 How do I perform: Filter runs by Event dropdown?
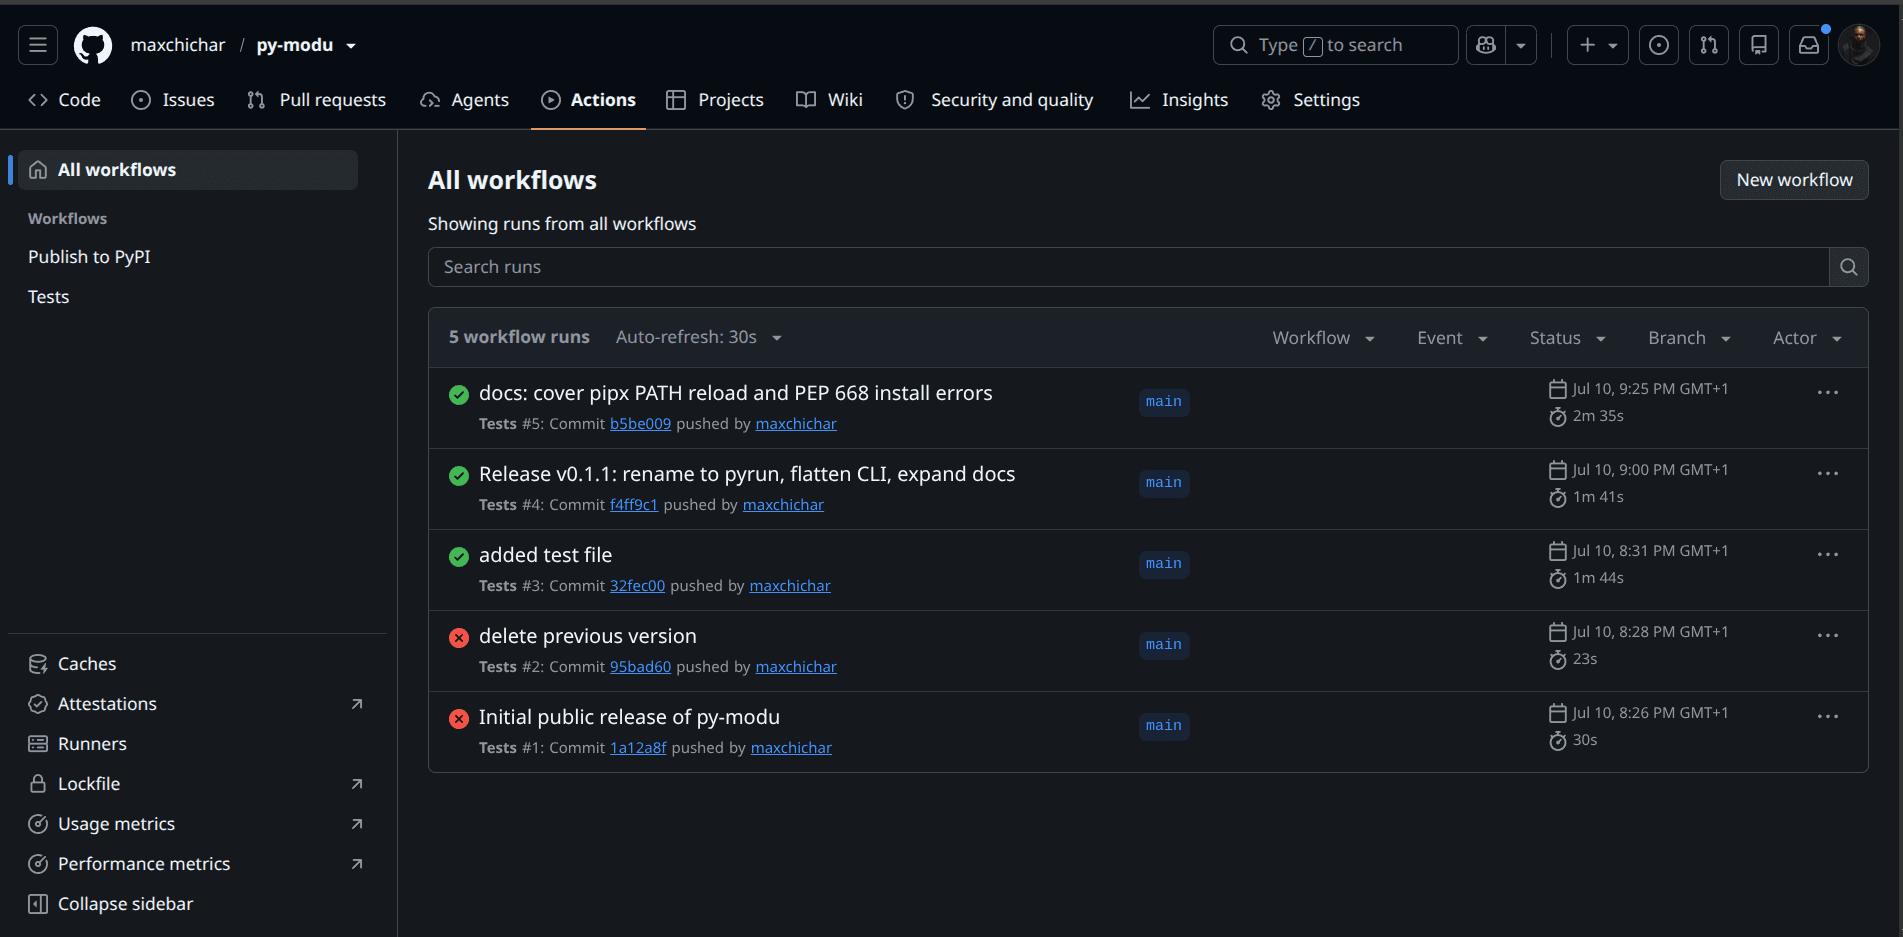coord(1452,338)
